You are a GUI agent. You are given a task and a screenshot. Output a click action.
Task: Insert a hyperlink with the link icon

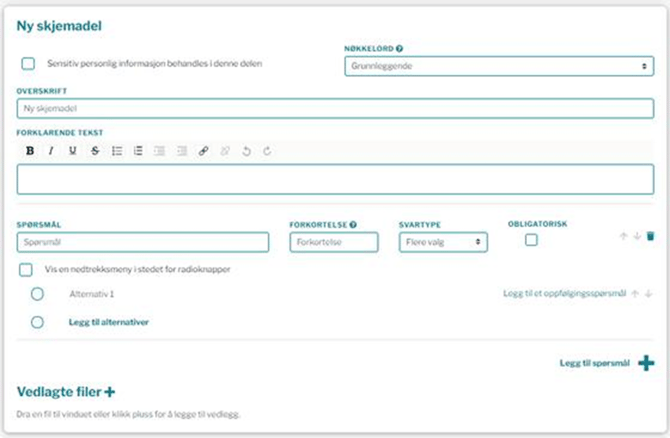[203, 151]
